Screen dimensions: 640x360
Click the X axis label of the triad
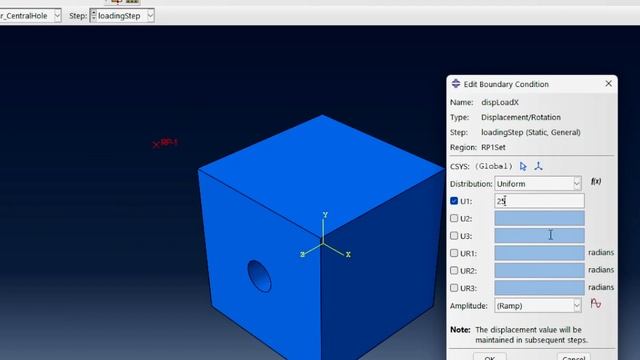(348, 254)
